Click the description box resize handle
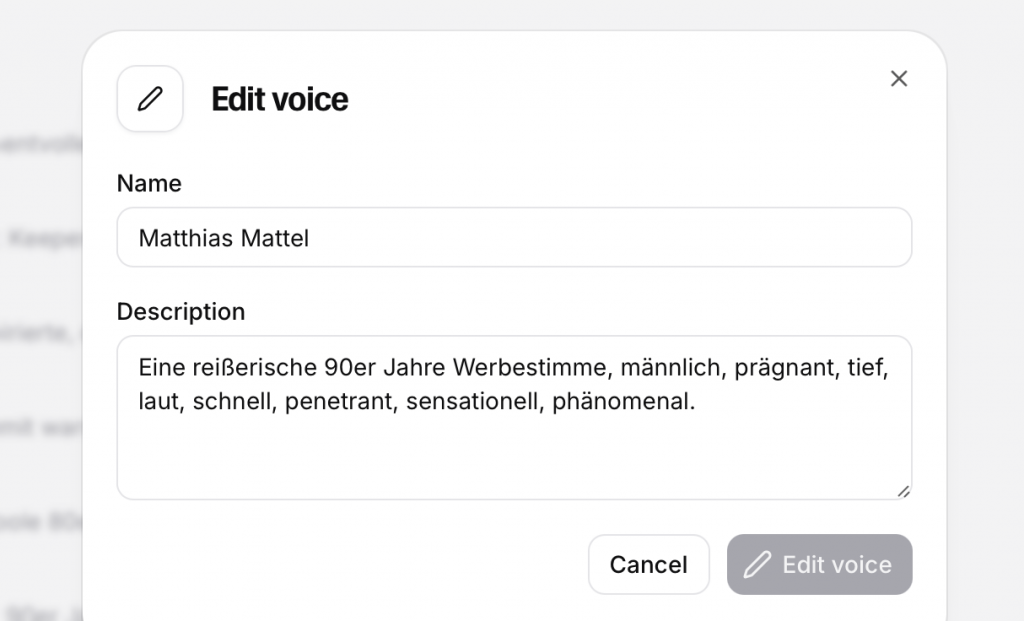The height and width of the screenshot is (621, 1024). click(903, 491)
